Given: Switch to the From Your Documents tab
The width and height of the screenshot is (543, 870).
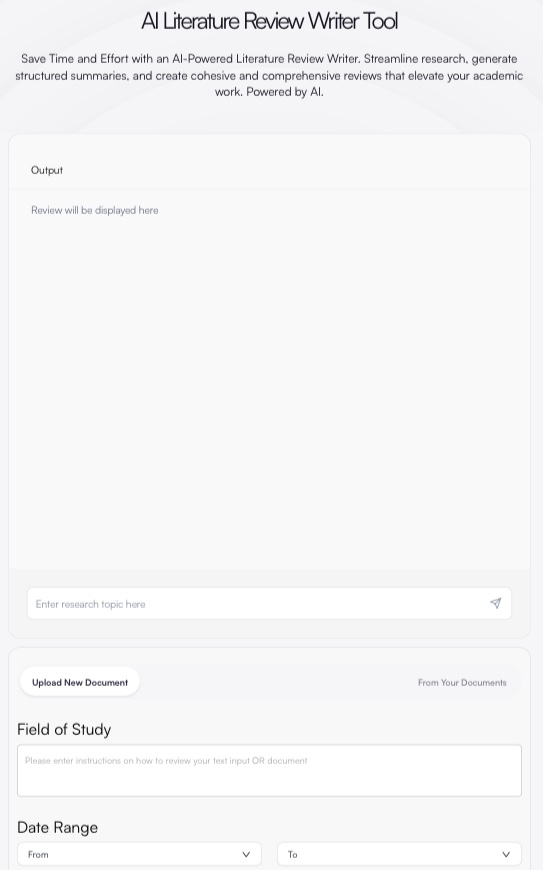Looking at the screenshot, I should point(462,682).
